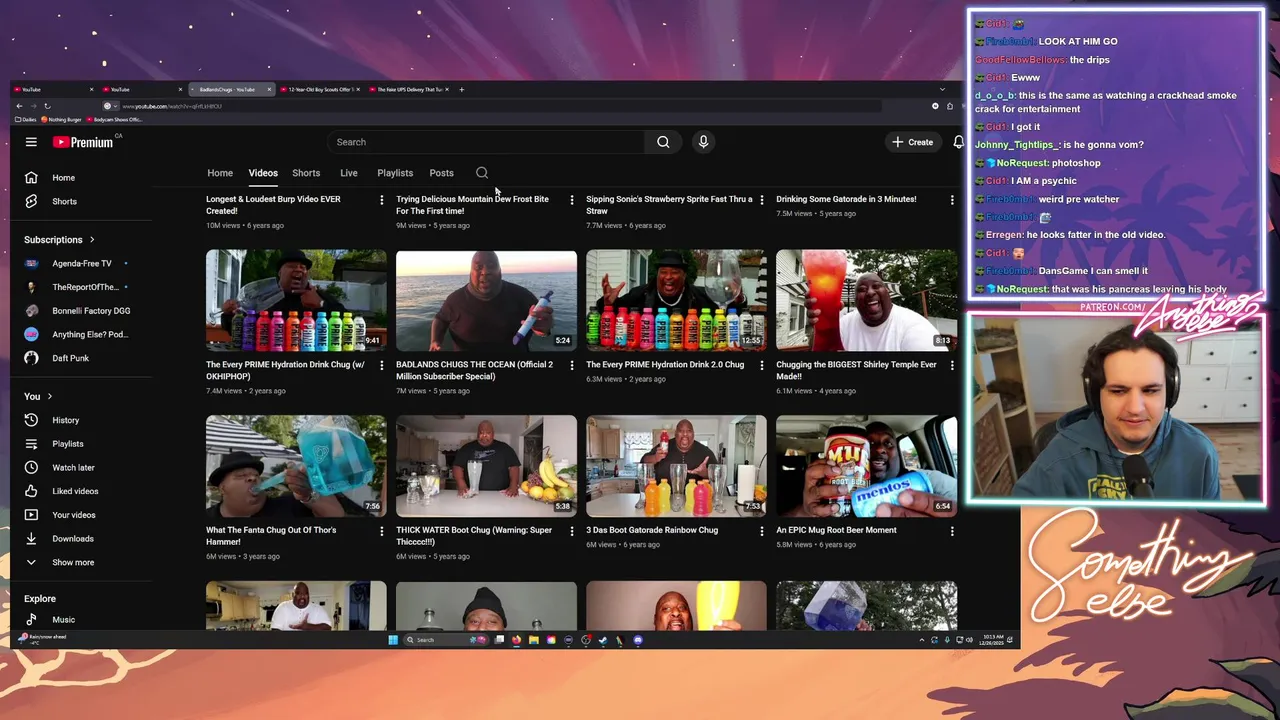Click the browser address bar
This screenshot has width=1280, height=720.
[x=490, y=106]
